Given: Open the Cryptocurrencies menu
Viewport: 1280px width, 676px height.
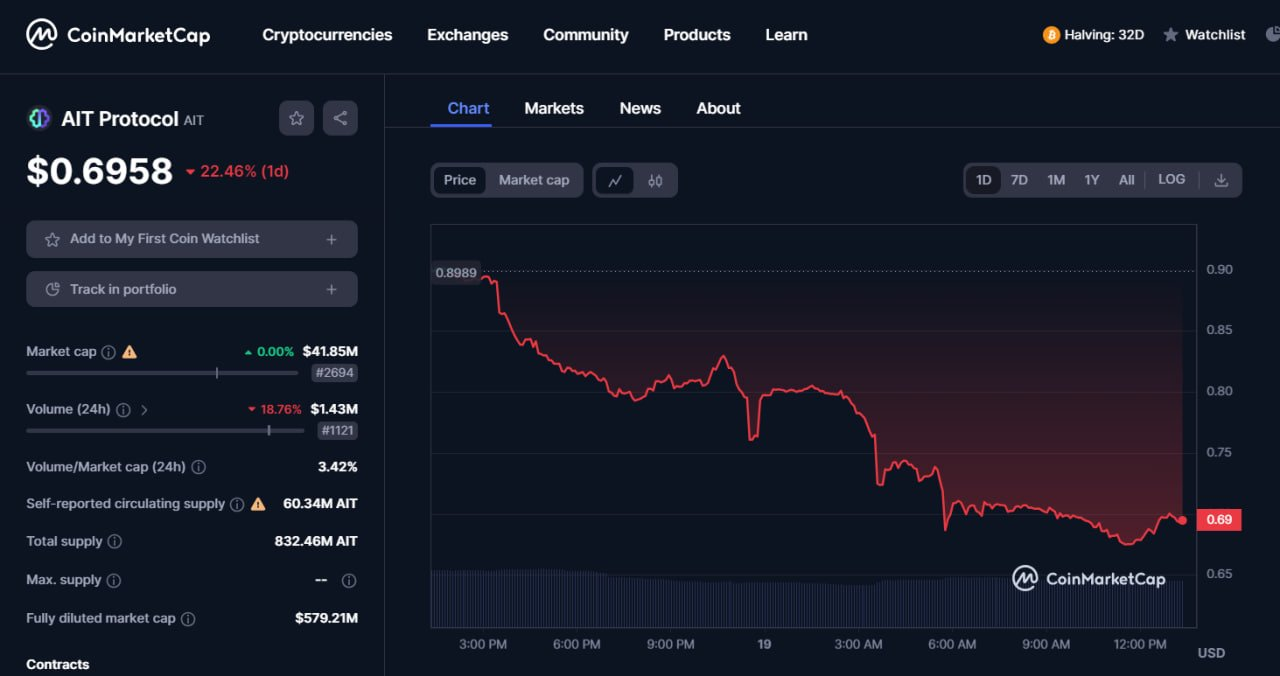Looking at the screenshot, I should 327,35.
